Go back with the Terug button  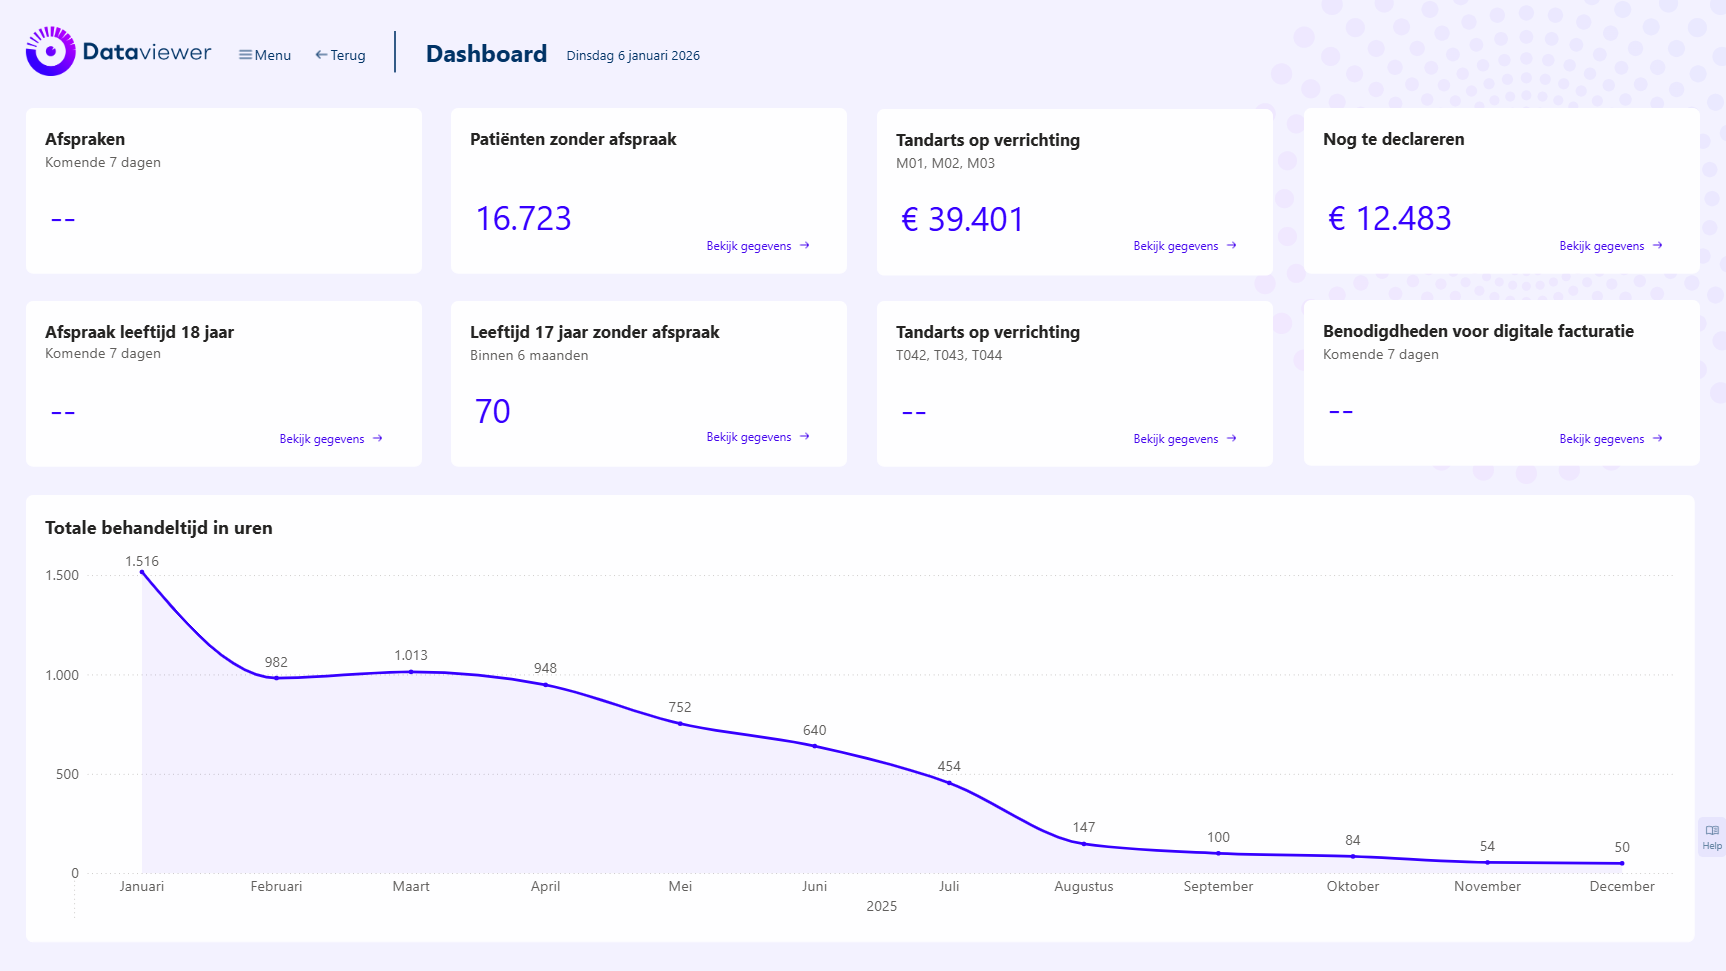(x=340, y=55)
